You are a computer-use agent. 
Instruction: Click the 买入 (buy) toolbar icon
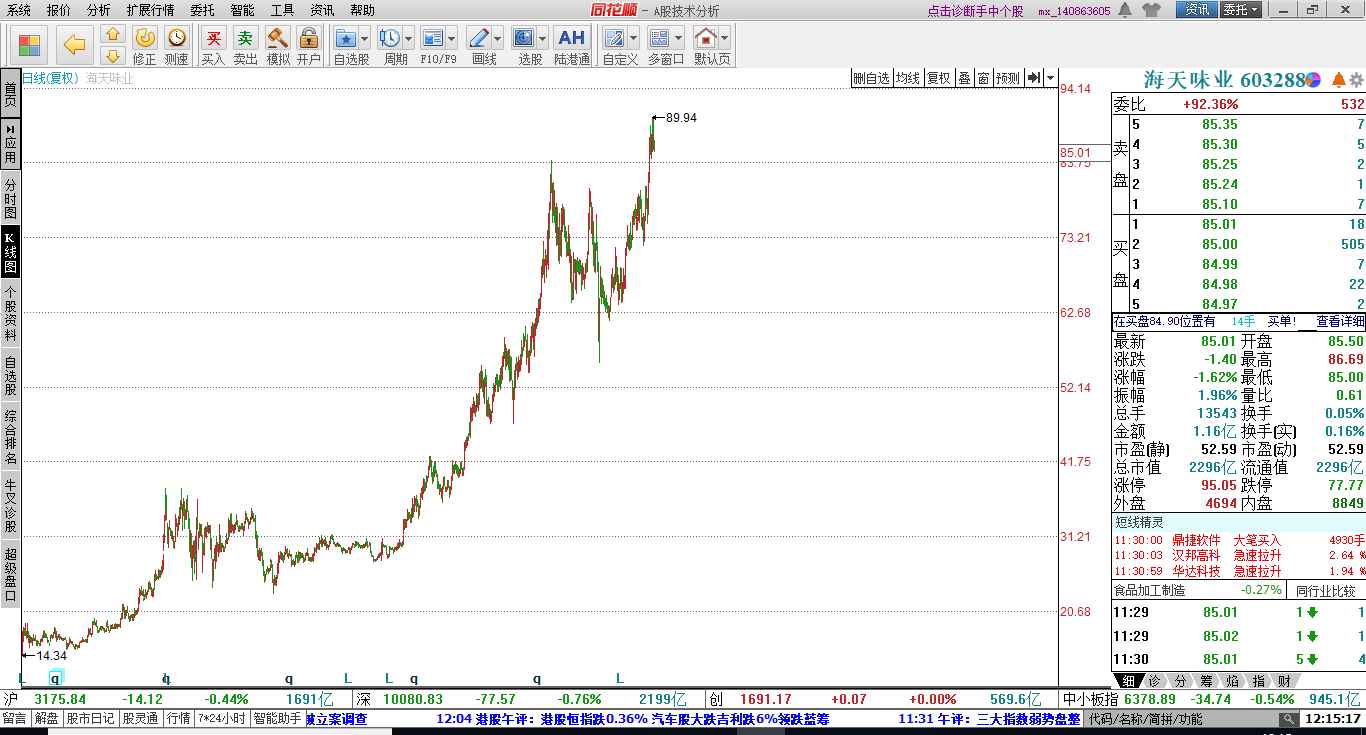point(213,39)
